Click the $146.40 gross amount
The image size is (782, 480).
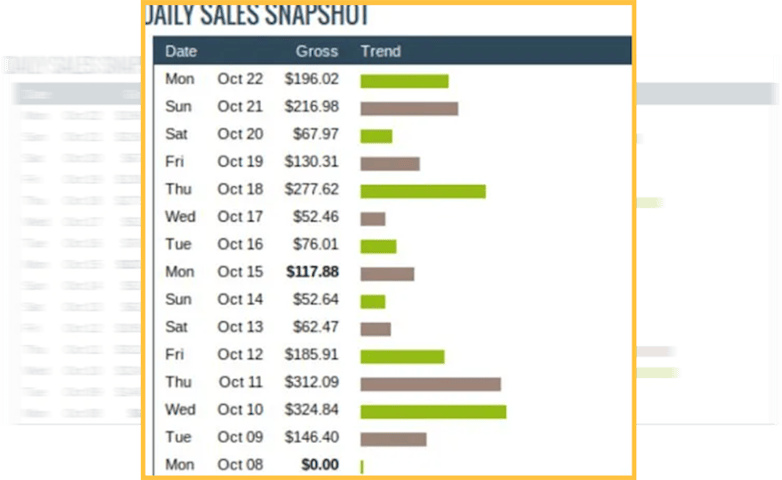312,437
